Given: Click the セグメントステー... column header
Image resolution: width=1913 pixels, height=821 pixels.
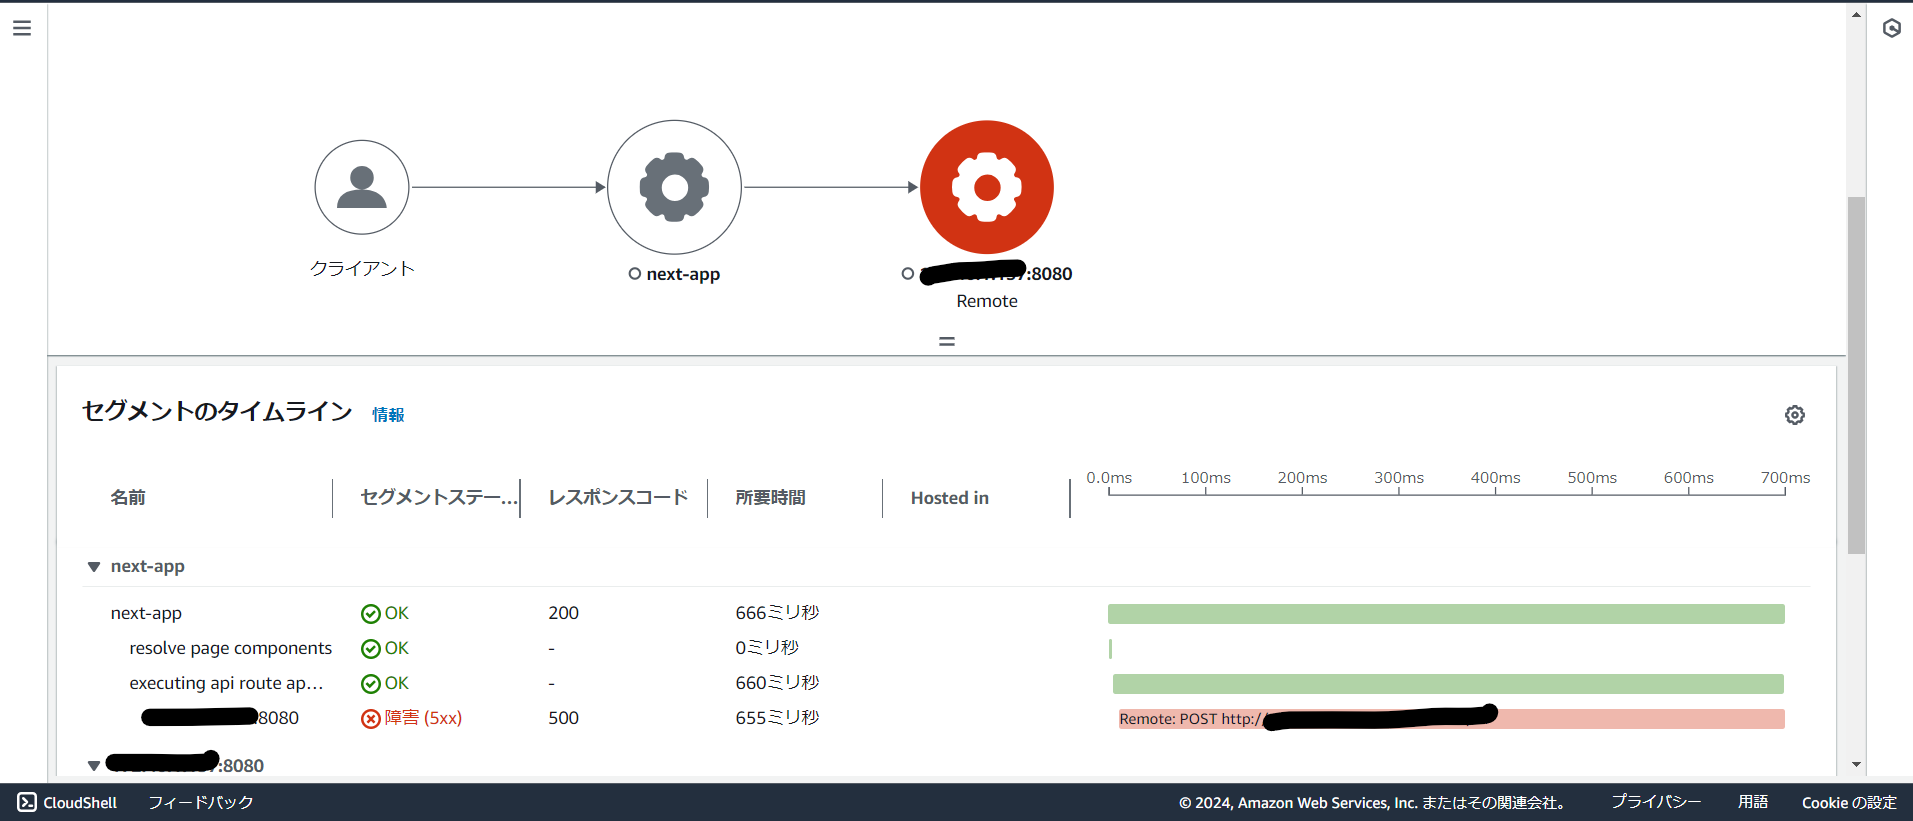Looking at the screenshot, I should coord(439,497).
